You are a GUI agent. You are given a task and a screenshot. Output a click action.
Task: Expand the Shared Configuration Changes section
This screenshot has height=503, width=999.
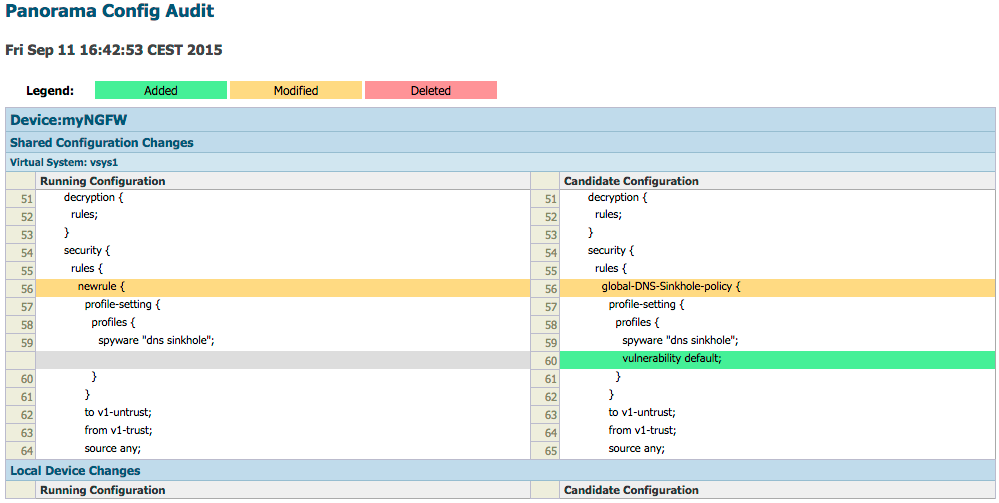[x=101, y=143]
